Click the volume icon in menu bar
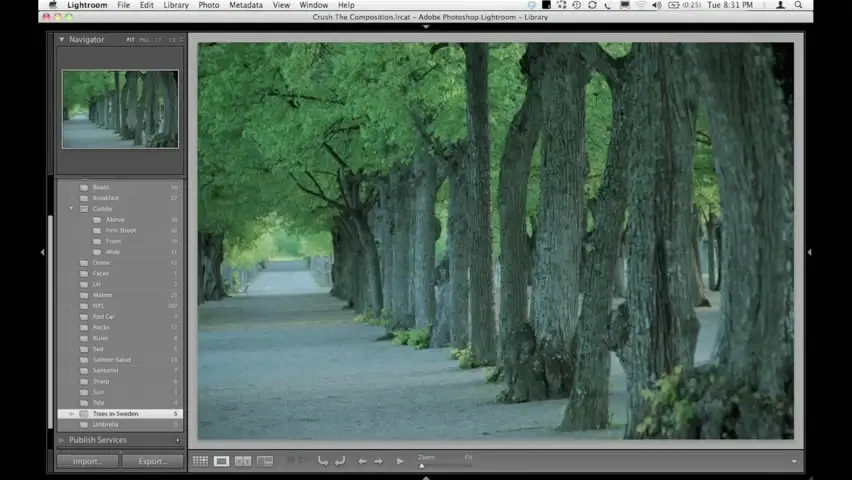 coord(656,5)
